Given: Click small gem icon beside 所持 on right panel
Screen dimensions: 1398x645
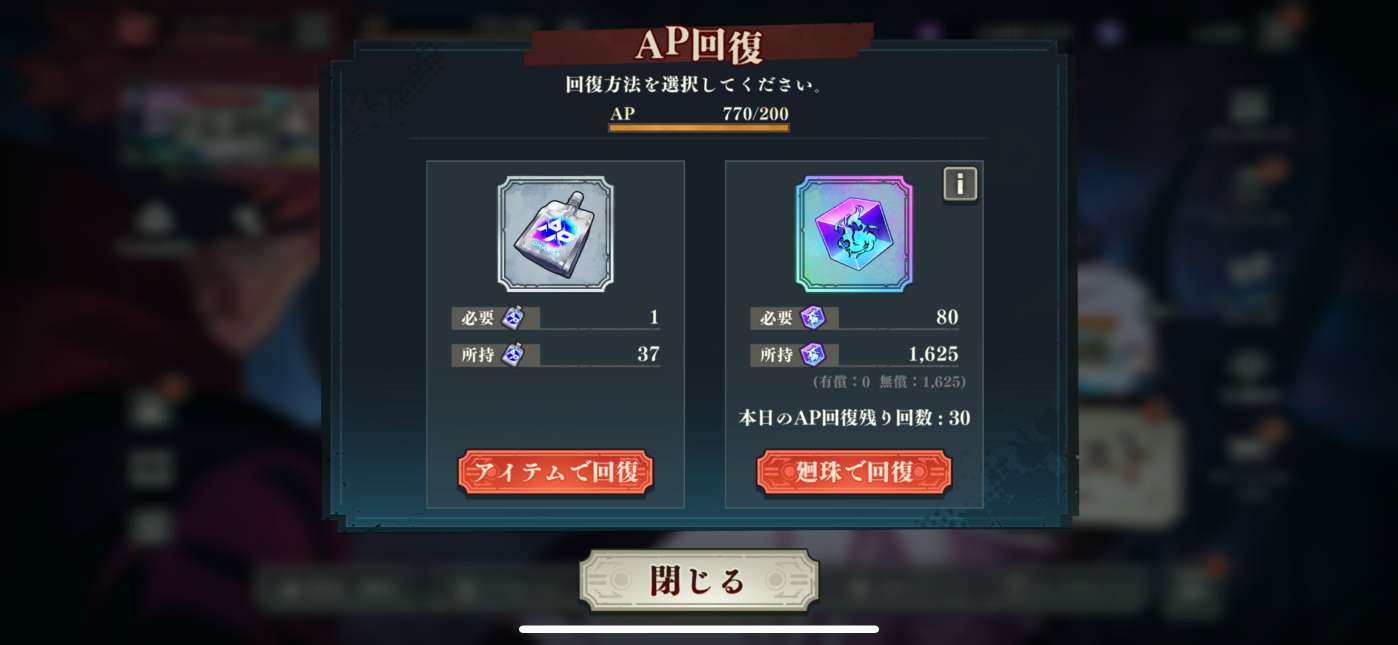Looking at the screenshot, I should pyautogui.click(x=812, y=354).
